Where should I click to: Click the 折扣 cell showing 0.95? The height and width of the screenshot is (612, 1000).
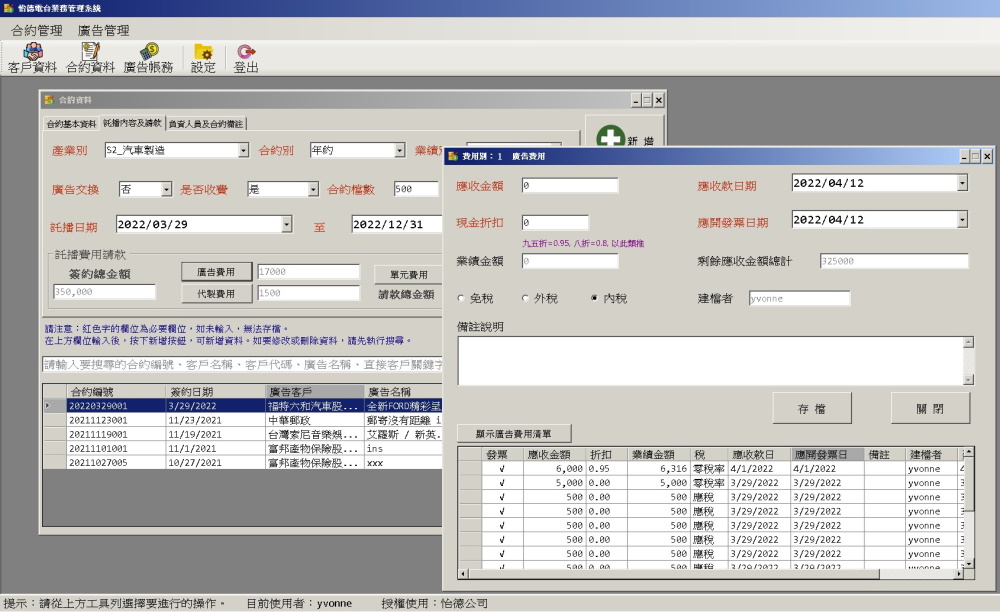pos(606,469)
